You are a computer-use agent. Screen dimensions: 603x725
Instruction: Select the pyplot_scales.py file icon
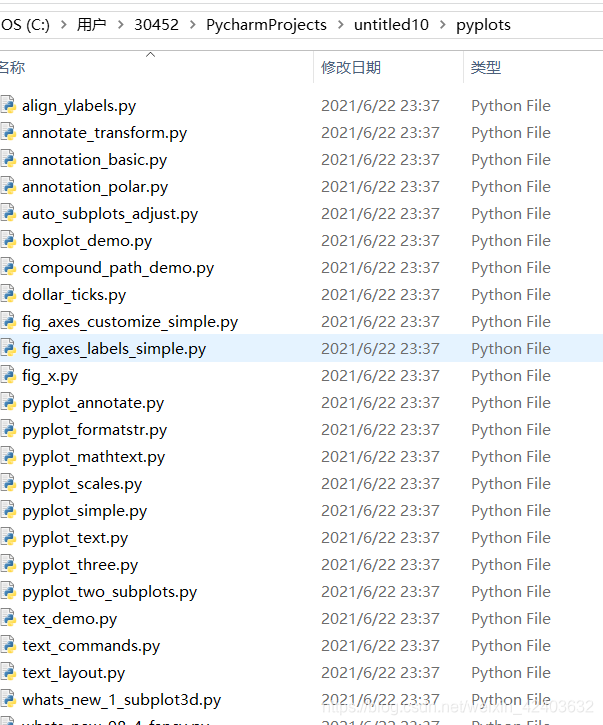8,483
